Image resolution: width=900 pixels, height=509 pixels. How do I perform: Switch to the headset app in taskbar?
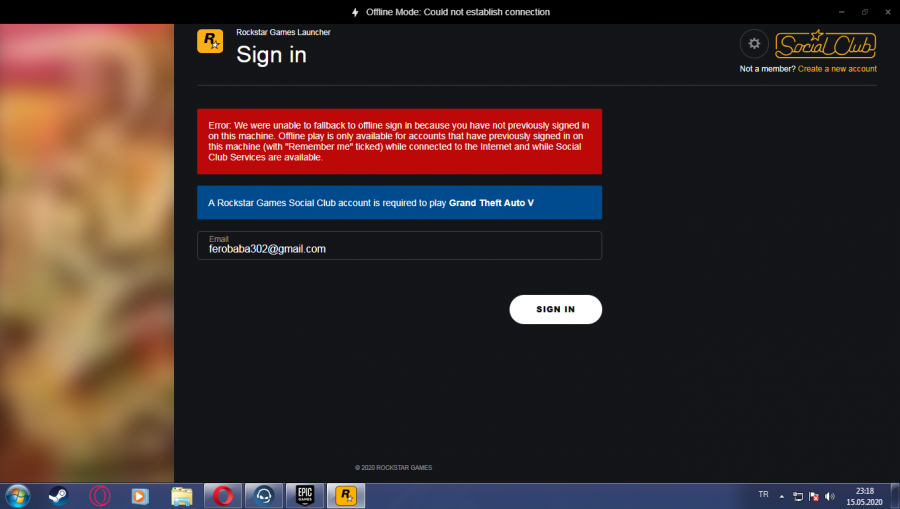click(264, 496)
